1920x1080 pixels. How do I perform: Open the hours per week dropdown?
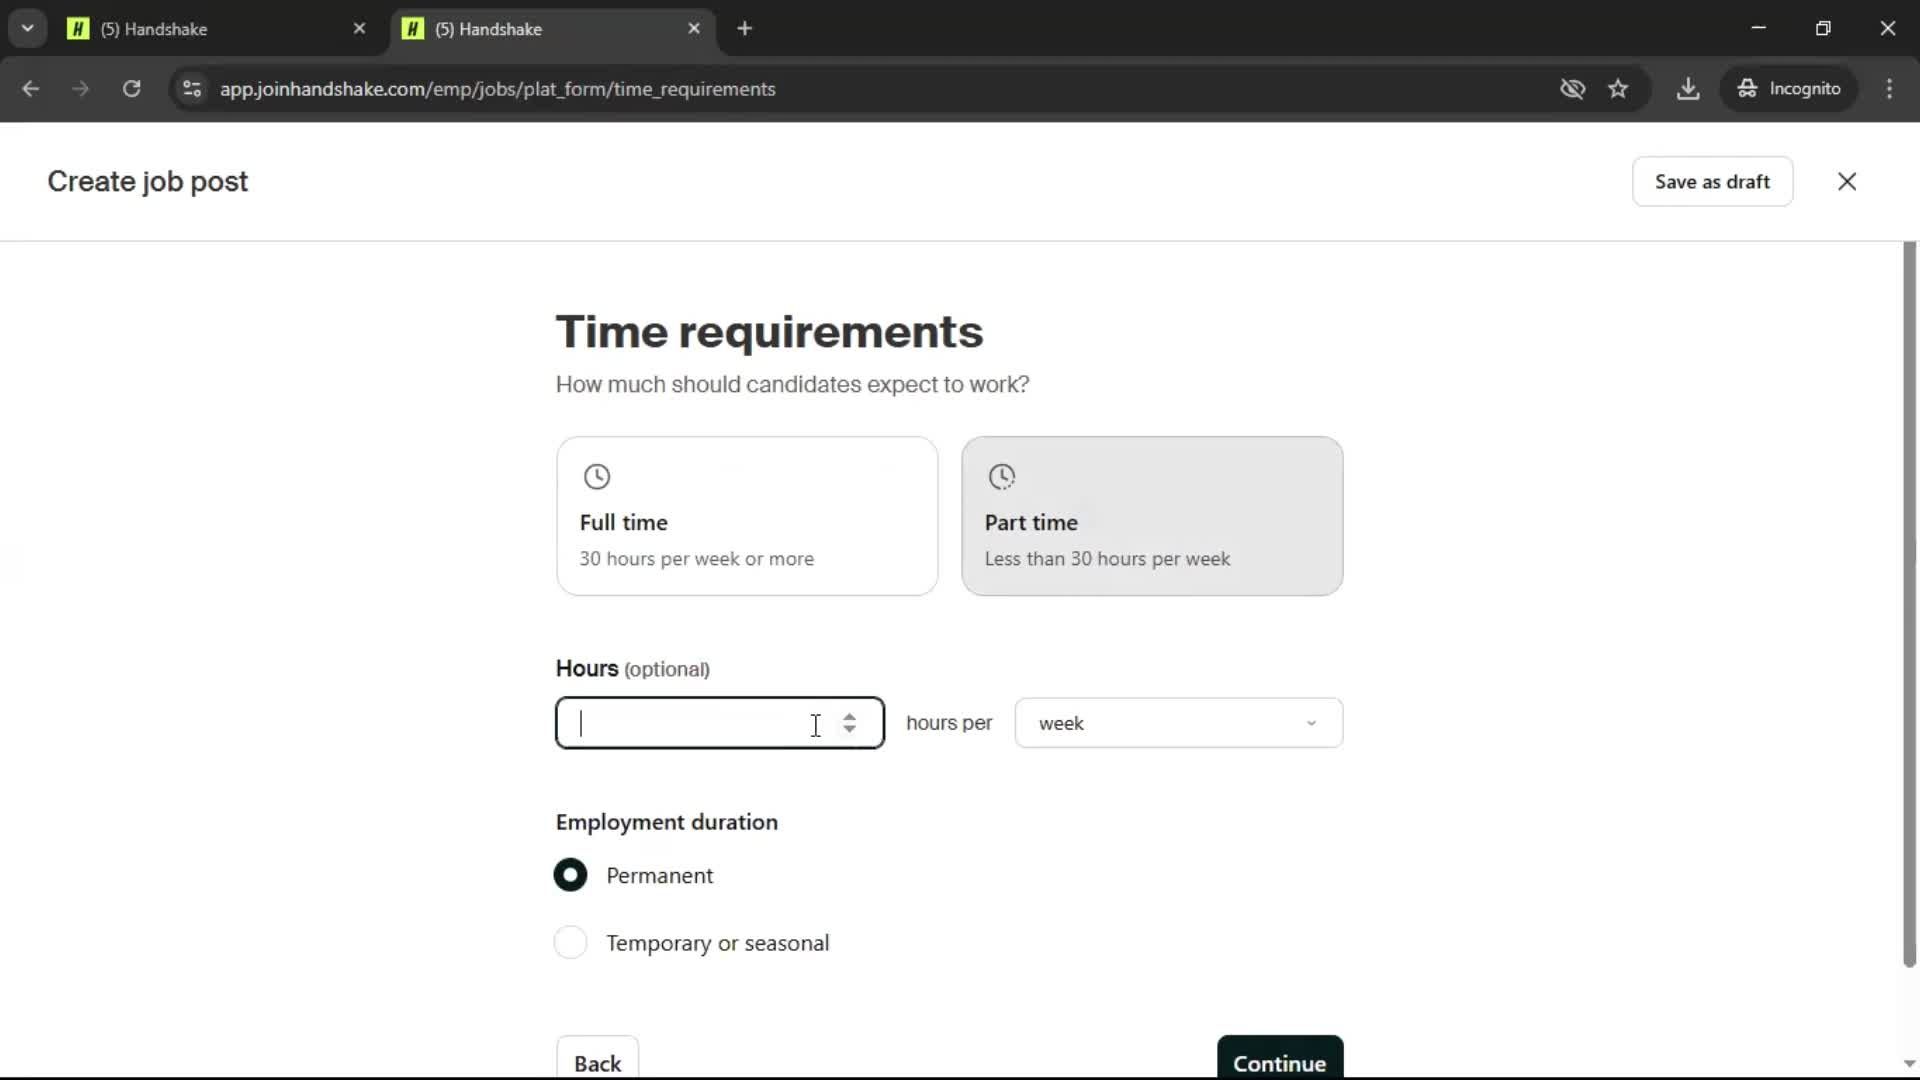pyautogui.click(x=1179, y=723)
